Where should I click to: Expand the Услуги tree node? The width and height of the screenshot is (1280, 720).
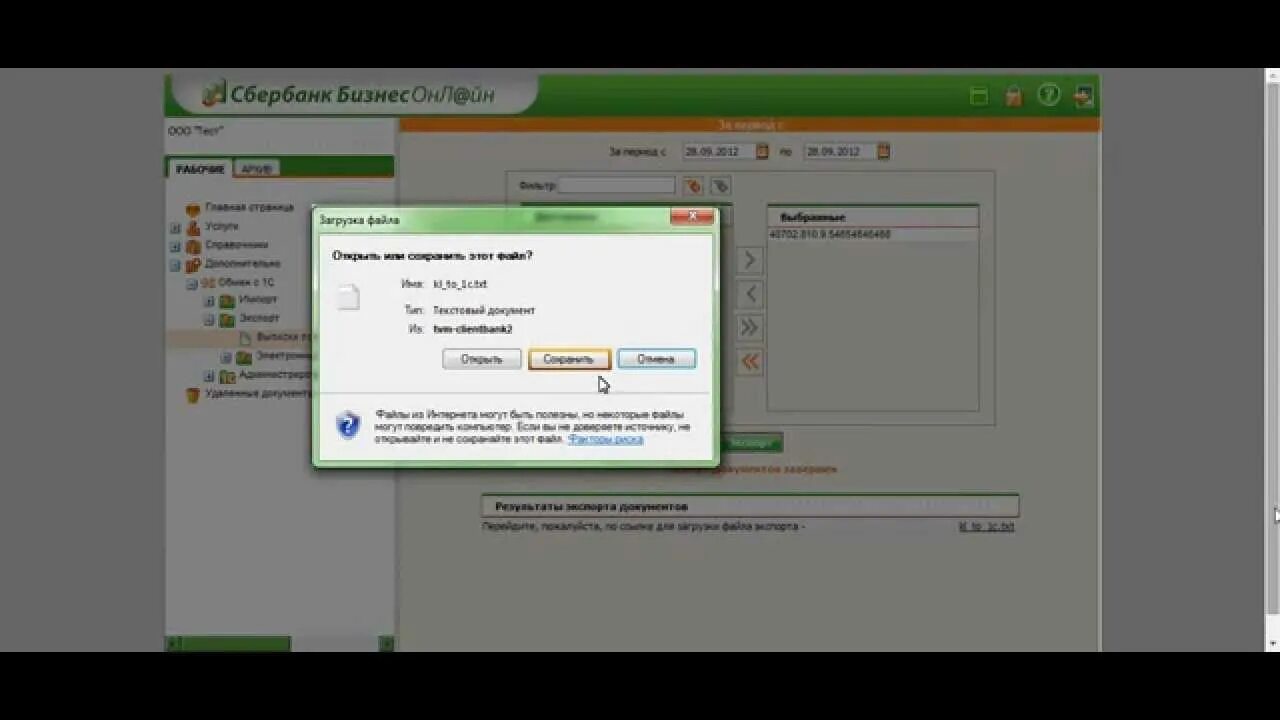(x=175, y=228)
